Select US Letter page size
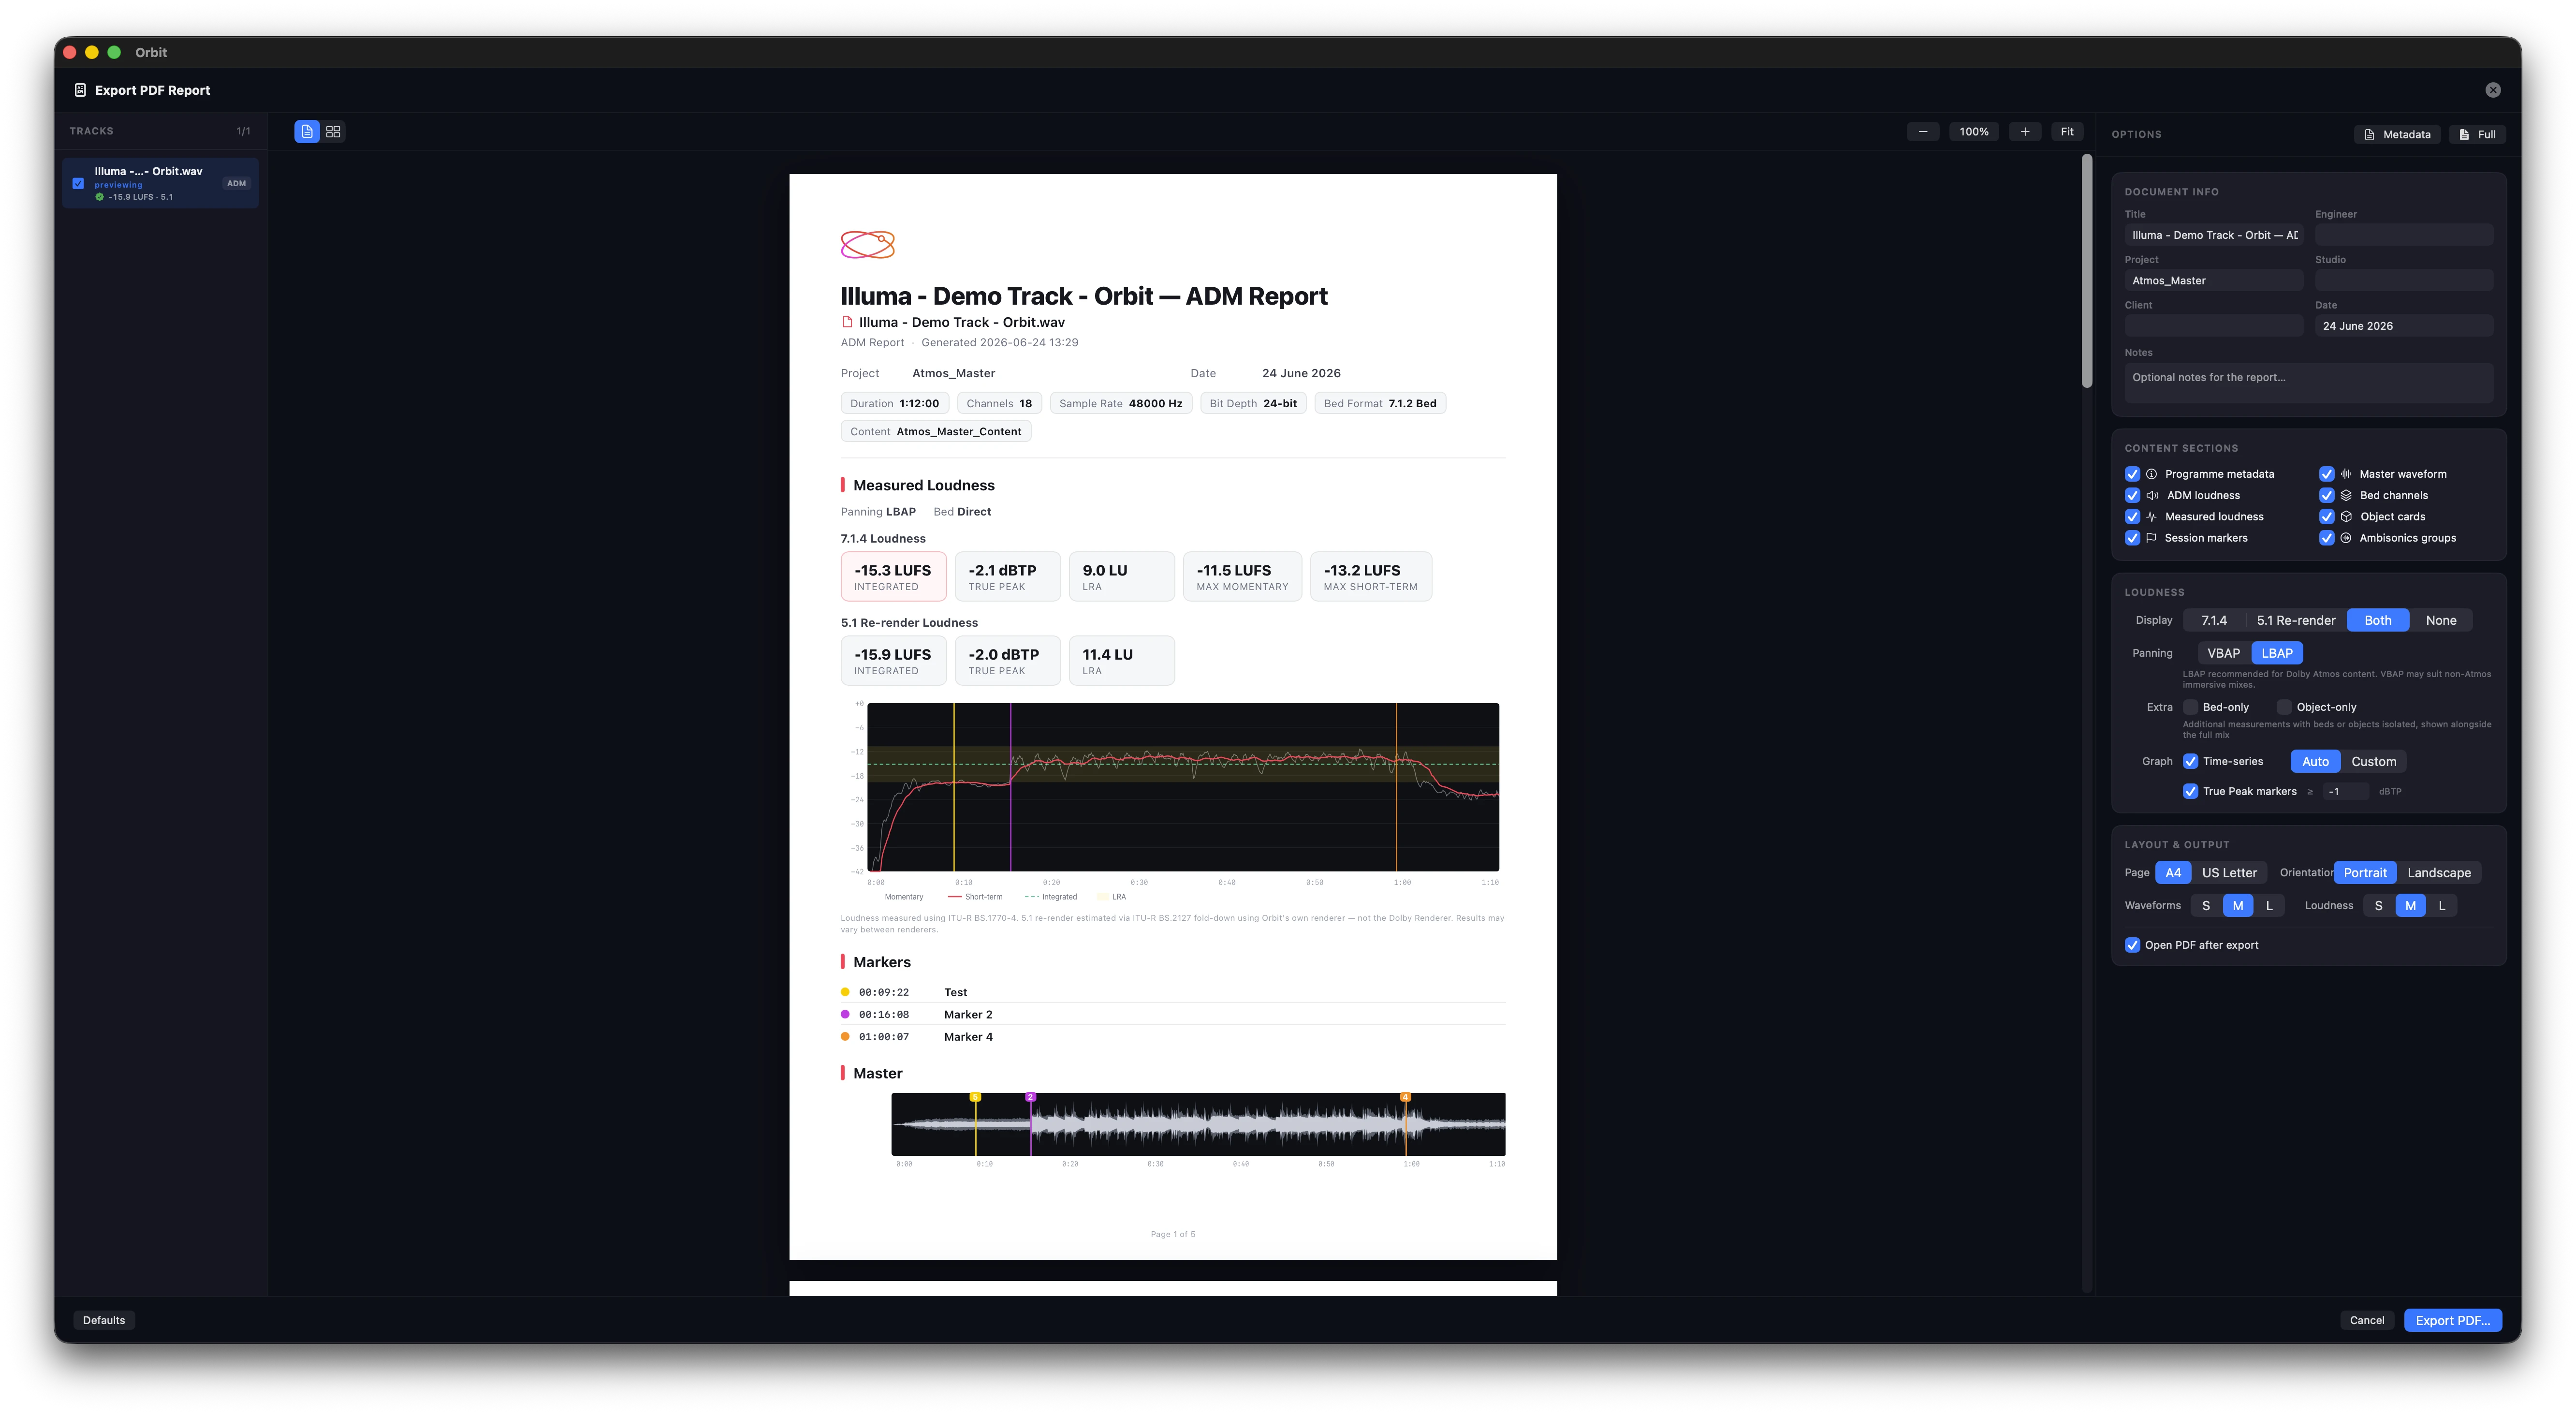Image resolution: width=2576 pixels, height=1415 pixels. 2229,873
